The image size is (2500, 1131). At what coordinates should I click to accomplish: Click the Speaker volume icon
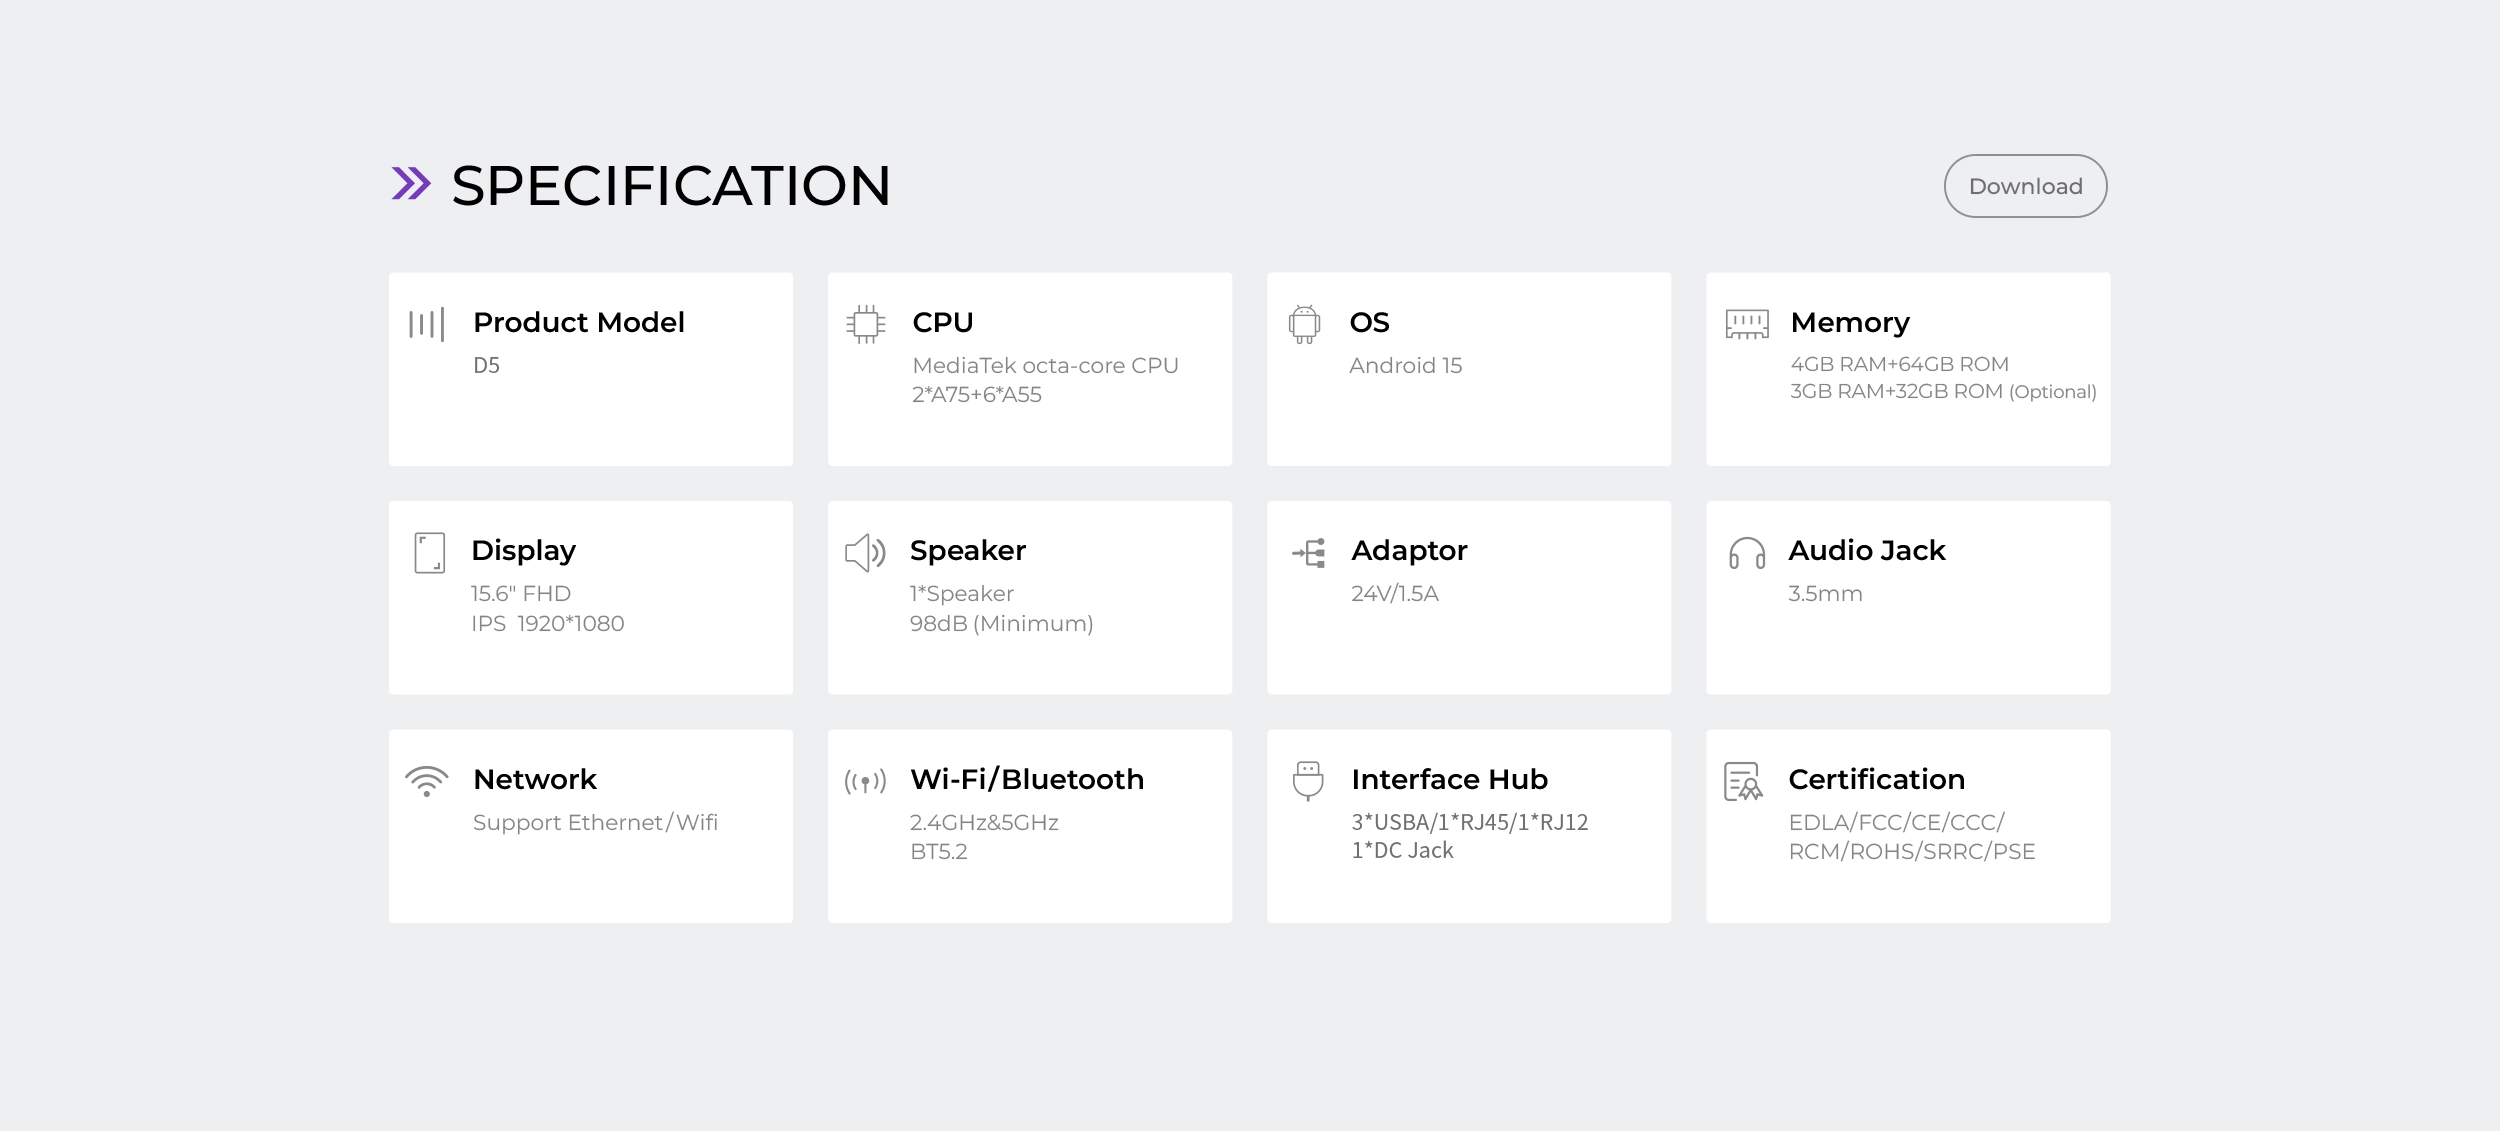[x=865, y=552]
